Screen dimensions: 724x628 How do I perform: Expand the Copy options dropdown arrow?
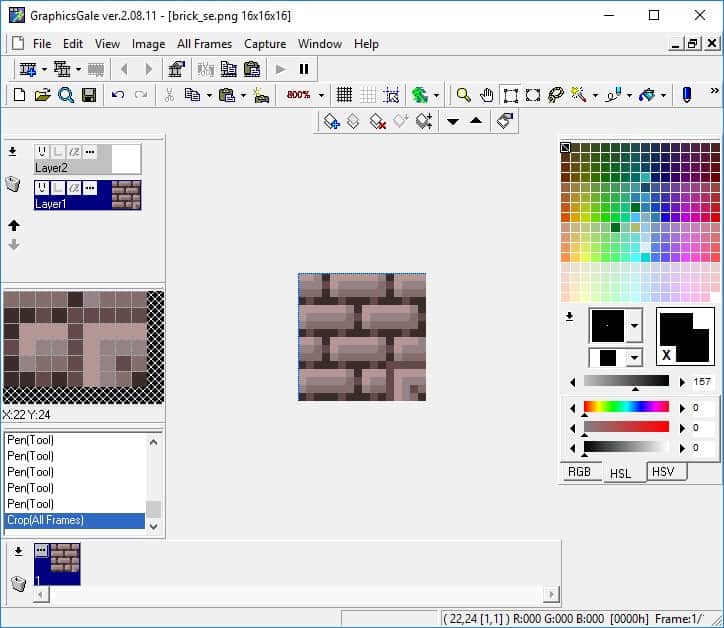[209, 96]
